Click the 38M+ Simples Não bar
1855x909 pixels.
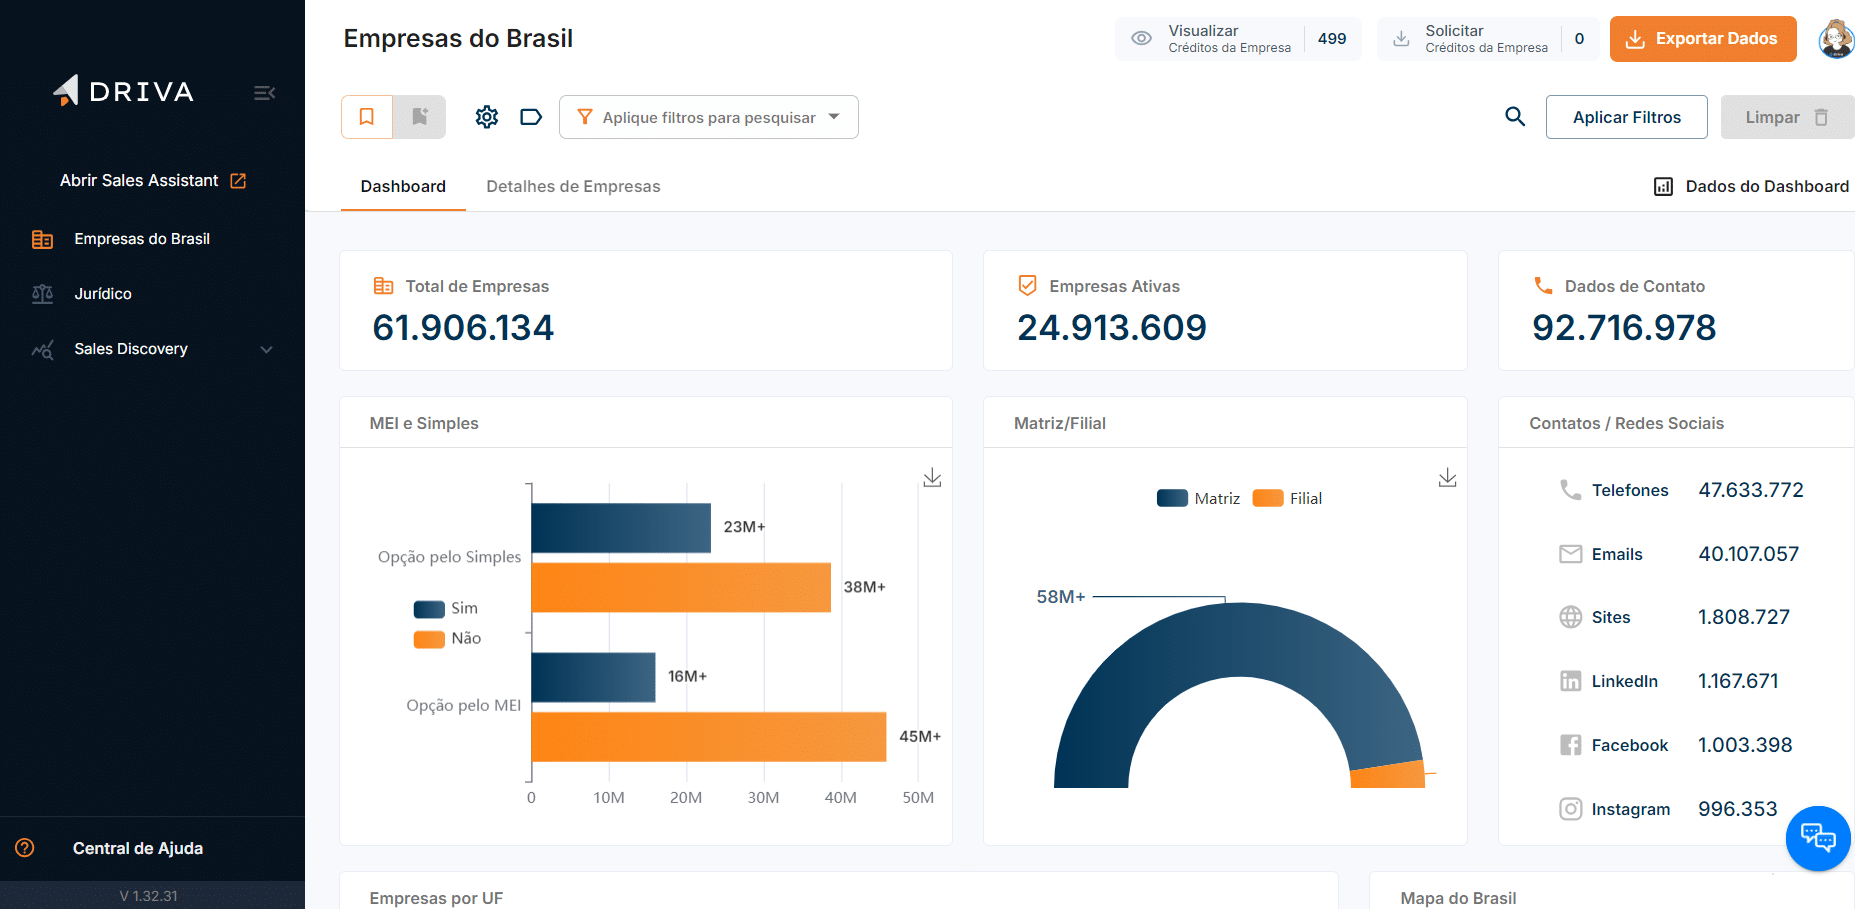pos(681,588)
